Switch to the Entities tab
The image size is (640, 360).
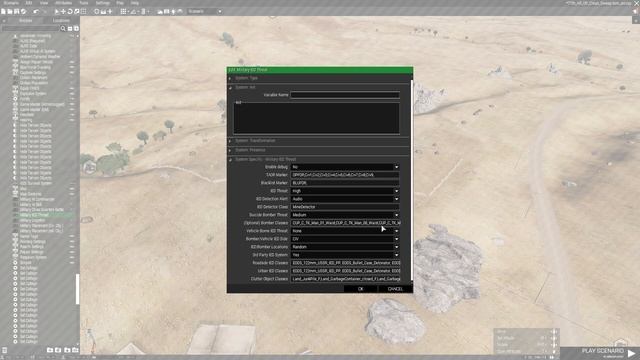coord(25,20)
